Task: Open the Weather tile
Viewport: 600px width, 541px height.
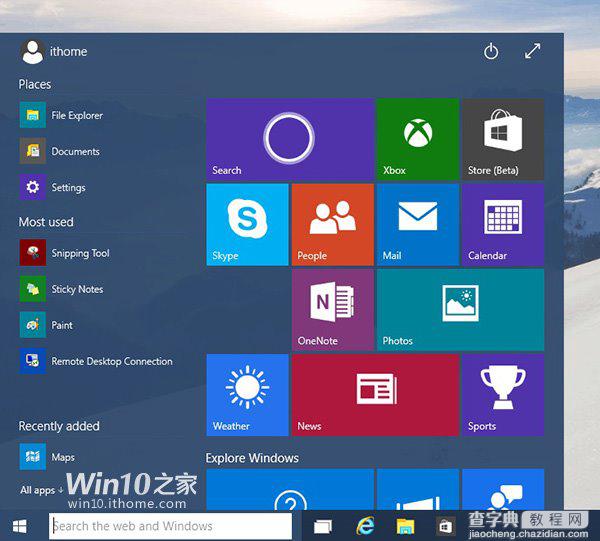Action: 247,395
